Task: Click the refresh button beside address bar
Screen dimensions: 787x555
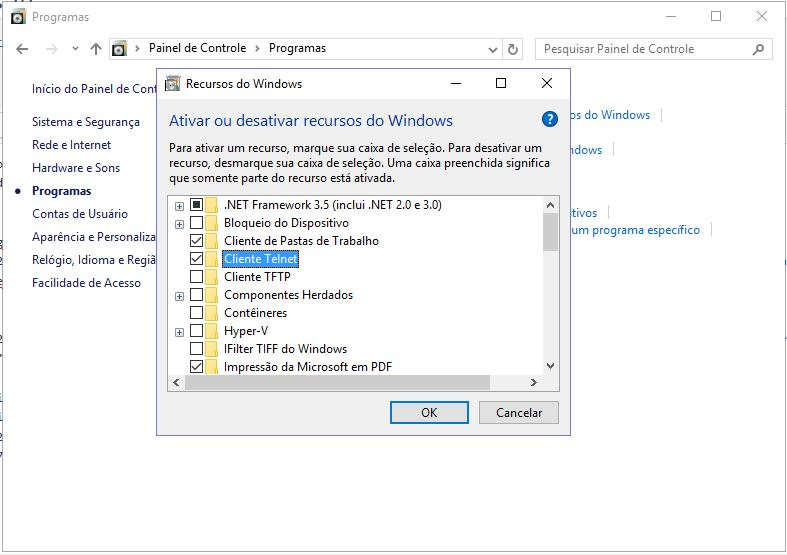Action: coord(513,48)
